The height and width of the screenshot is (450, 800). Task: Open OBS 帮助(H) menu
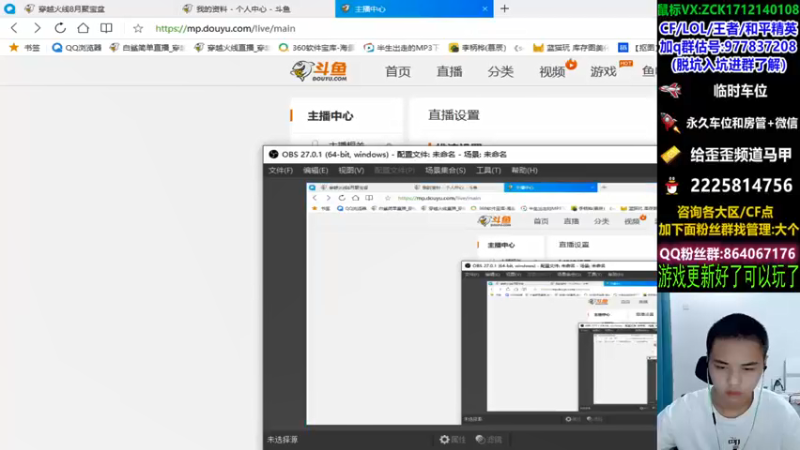pos(524,170)
